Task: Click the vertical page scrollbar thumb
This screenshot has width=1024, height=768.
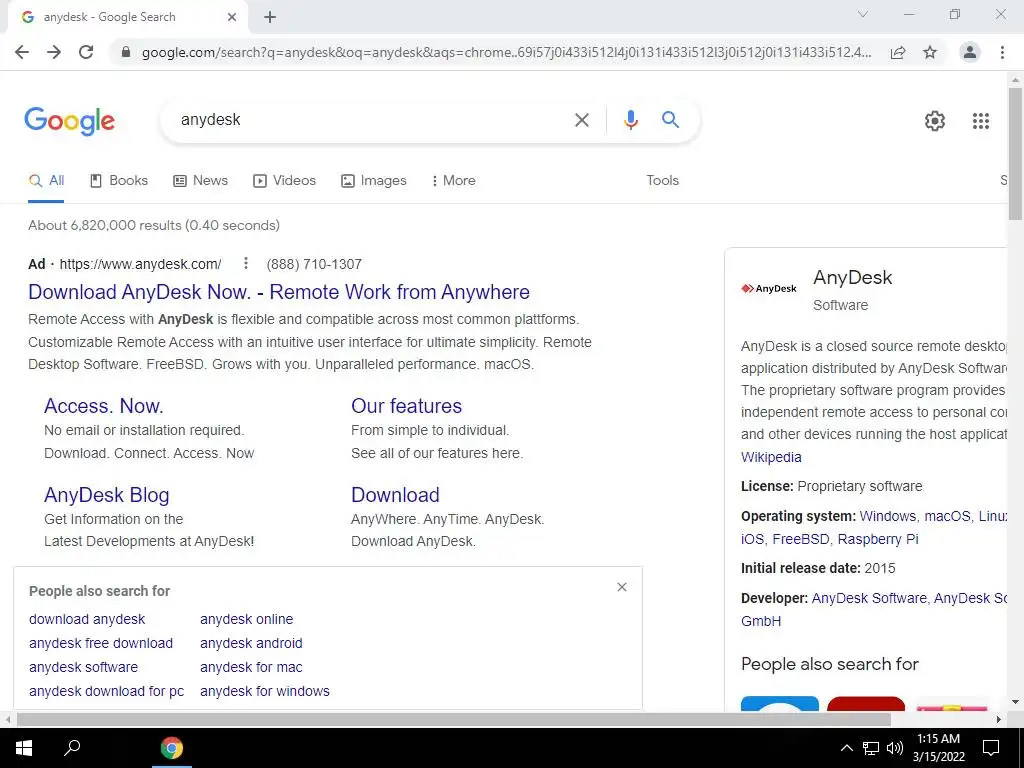Action: tap(1015, 153)
